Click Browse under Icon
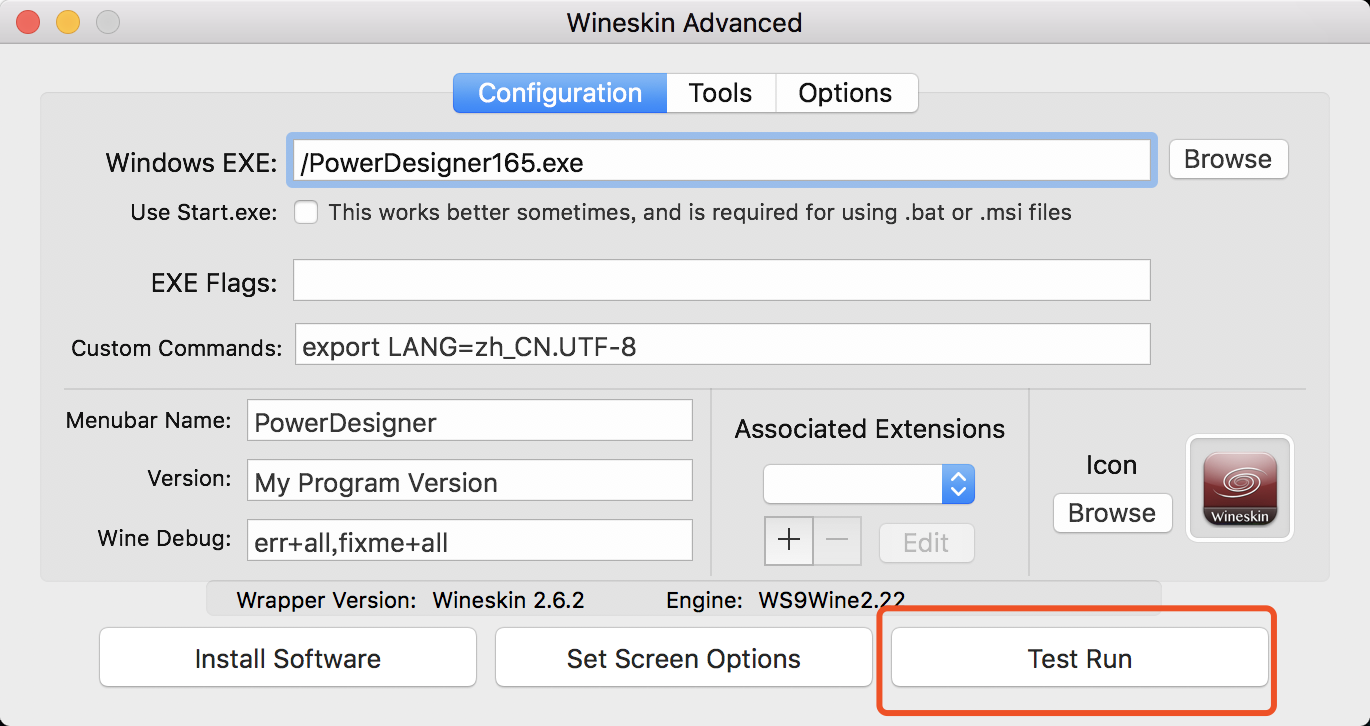This screenshot has height=726, width=1370. (1112, 513)
